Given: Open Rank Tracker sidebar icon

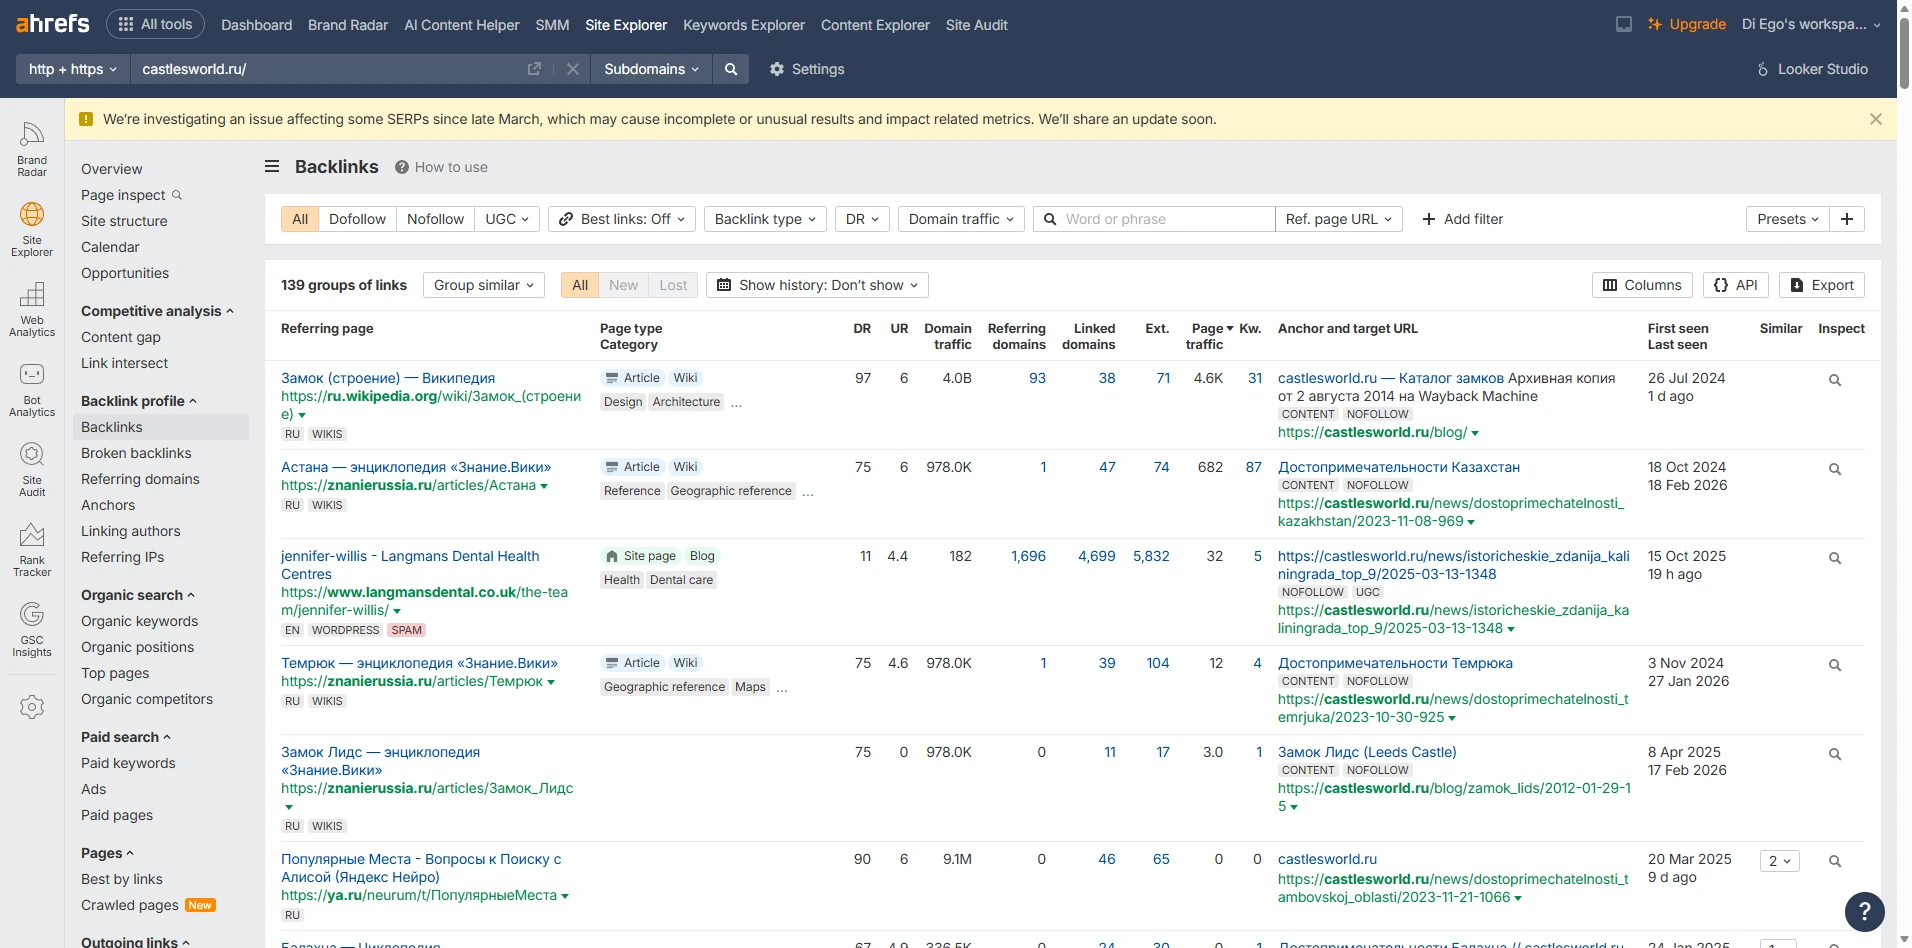Looking at the screenshot, I should coord(32,550).
